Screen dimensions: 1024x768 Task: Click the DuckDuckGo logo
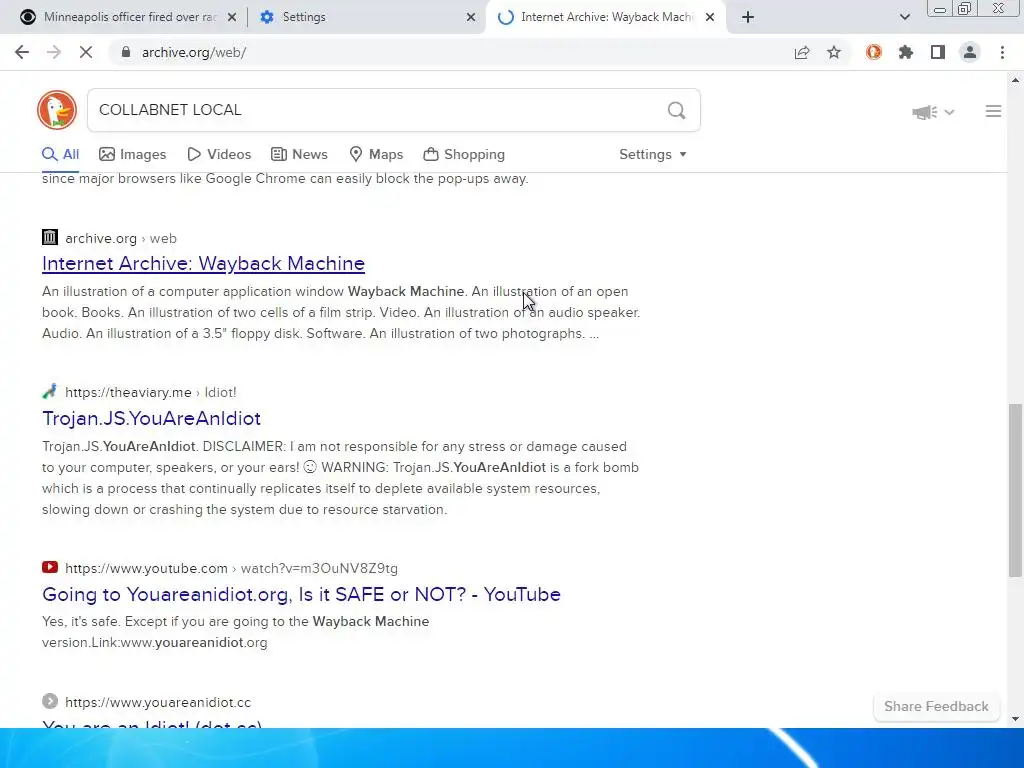coord(57,110)
